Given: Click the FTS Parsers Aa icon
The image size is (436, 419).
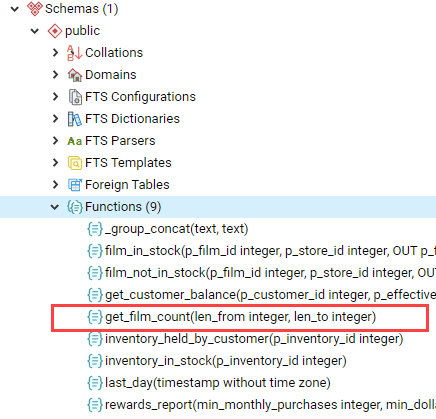Looking at the screenshot, I should coord(74,141).
